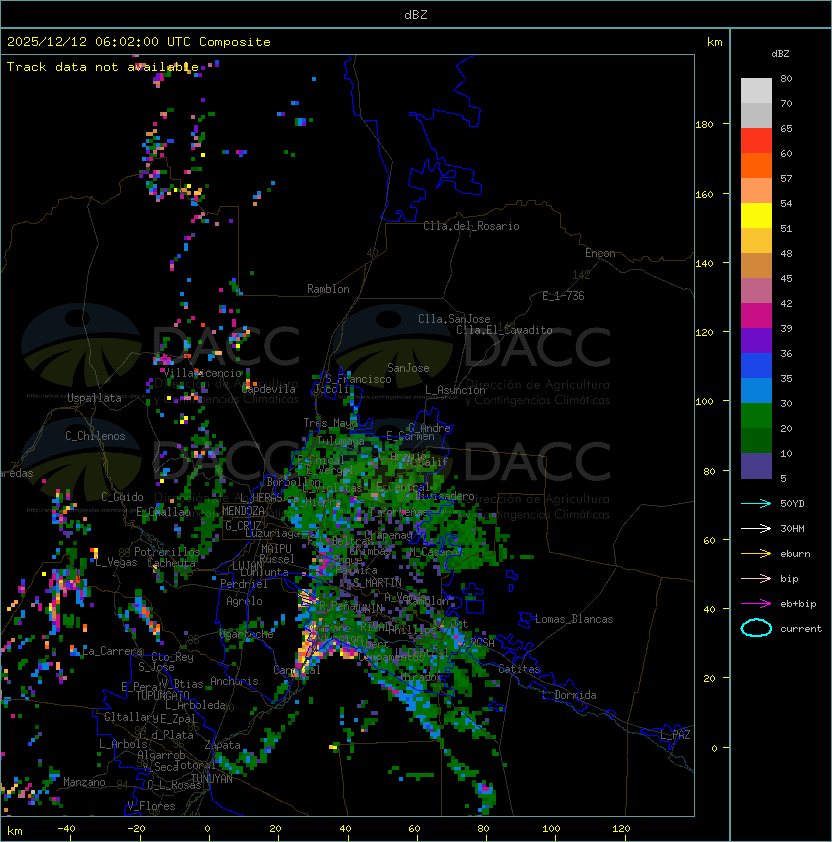Click the 'G_CRUZ' city label
Image resolution: width=832 pixels, height=842 pixels.
click(x=243, y=526)
